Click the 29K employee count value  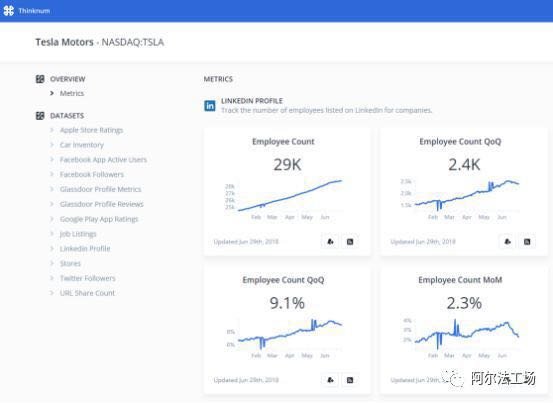287,165
